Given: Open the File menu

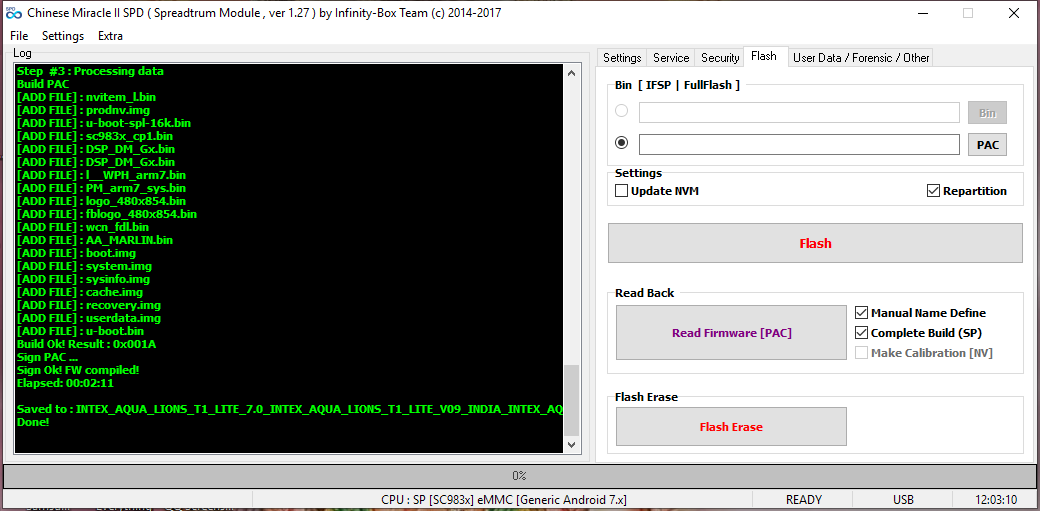Looking at the screenshot, I should click(19, 36).
